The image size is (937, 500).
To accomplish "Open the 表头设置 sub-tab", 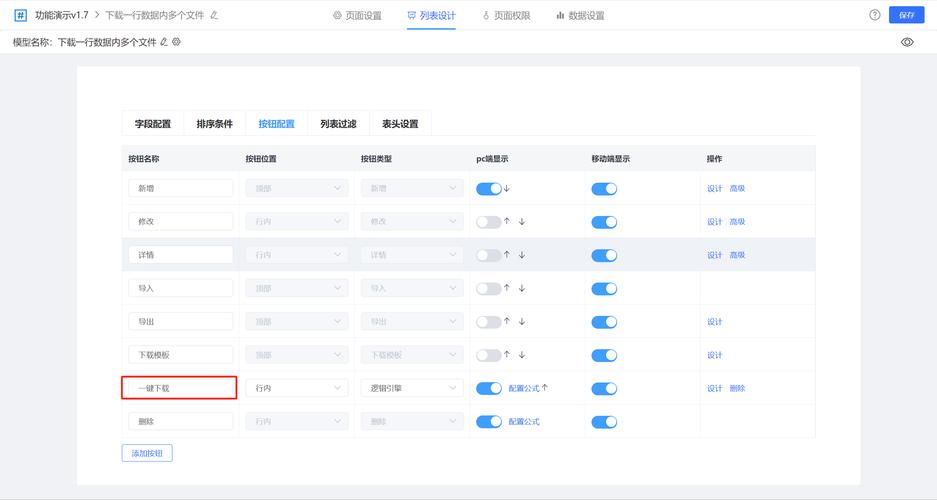I will (400, 124).
